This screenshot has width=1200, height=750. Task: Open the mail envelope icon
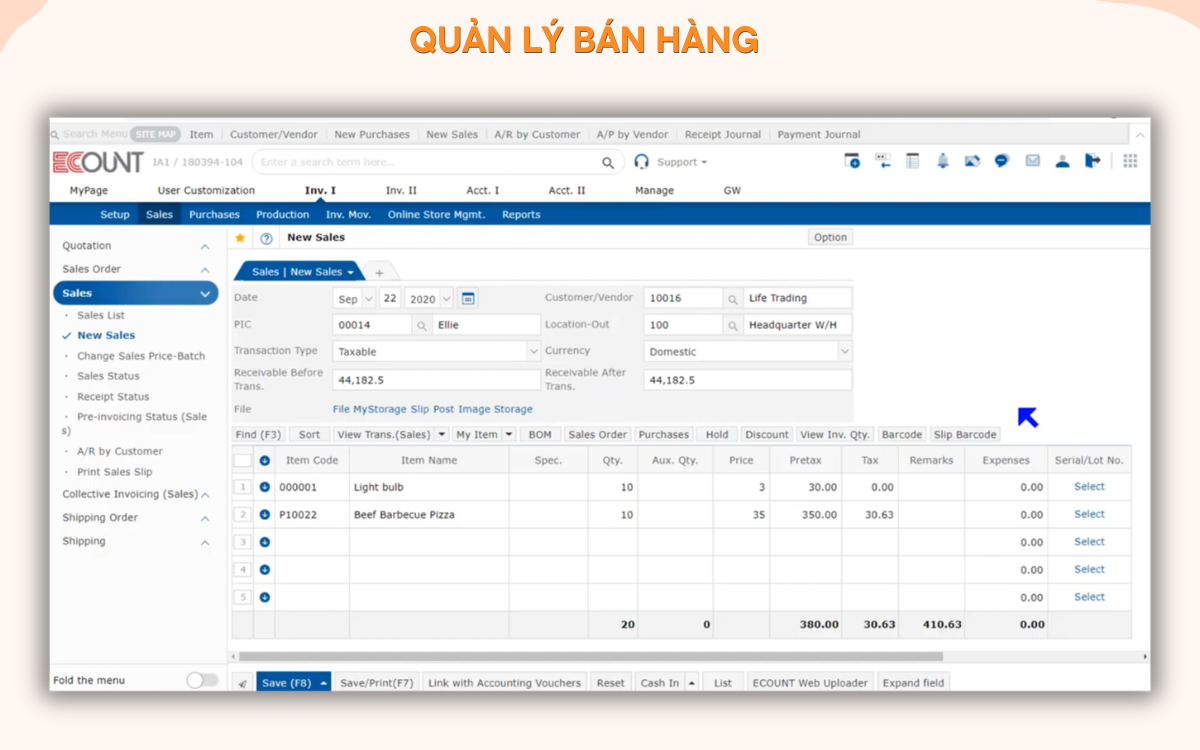pyautogui.click(x=1032, y=161)
